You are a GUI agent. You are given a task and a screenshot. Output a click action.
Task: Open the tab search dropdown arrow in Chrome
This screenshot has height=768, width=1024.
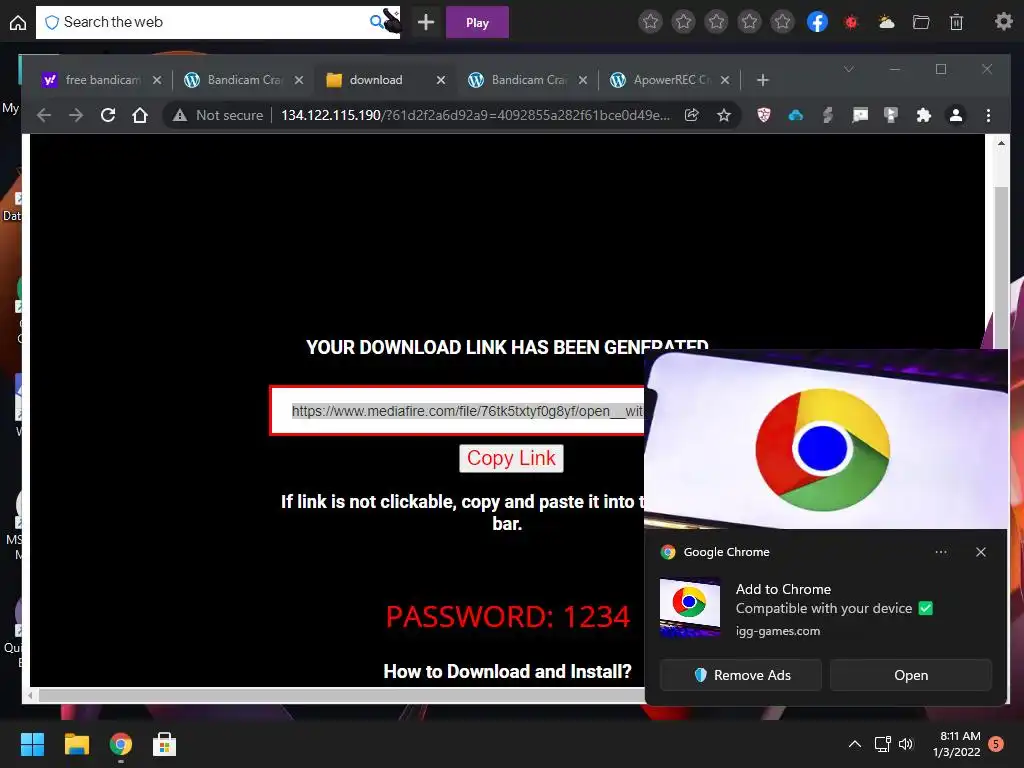(x=848, y=69)
